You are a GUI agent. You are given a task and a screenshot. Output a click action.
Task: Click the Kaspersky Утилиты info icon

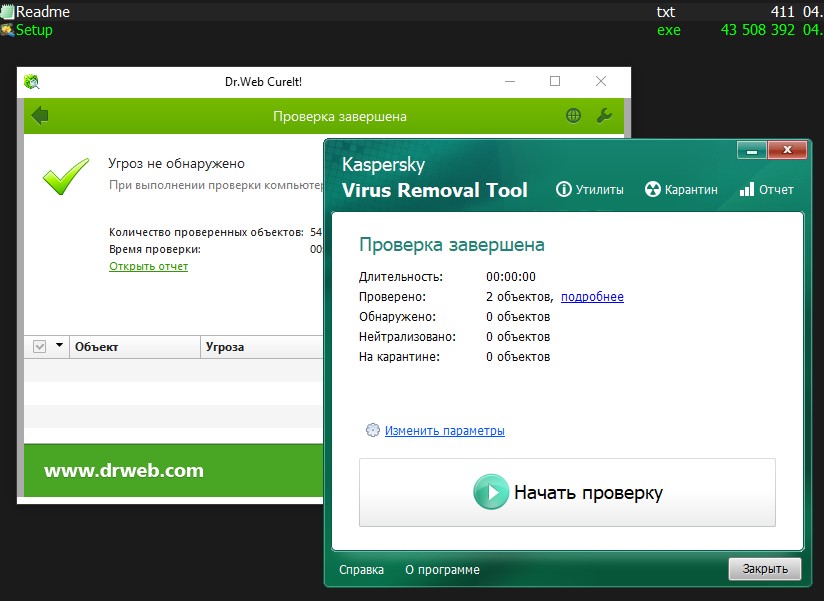coord(563,189)
